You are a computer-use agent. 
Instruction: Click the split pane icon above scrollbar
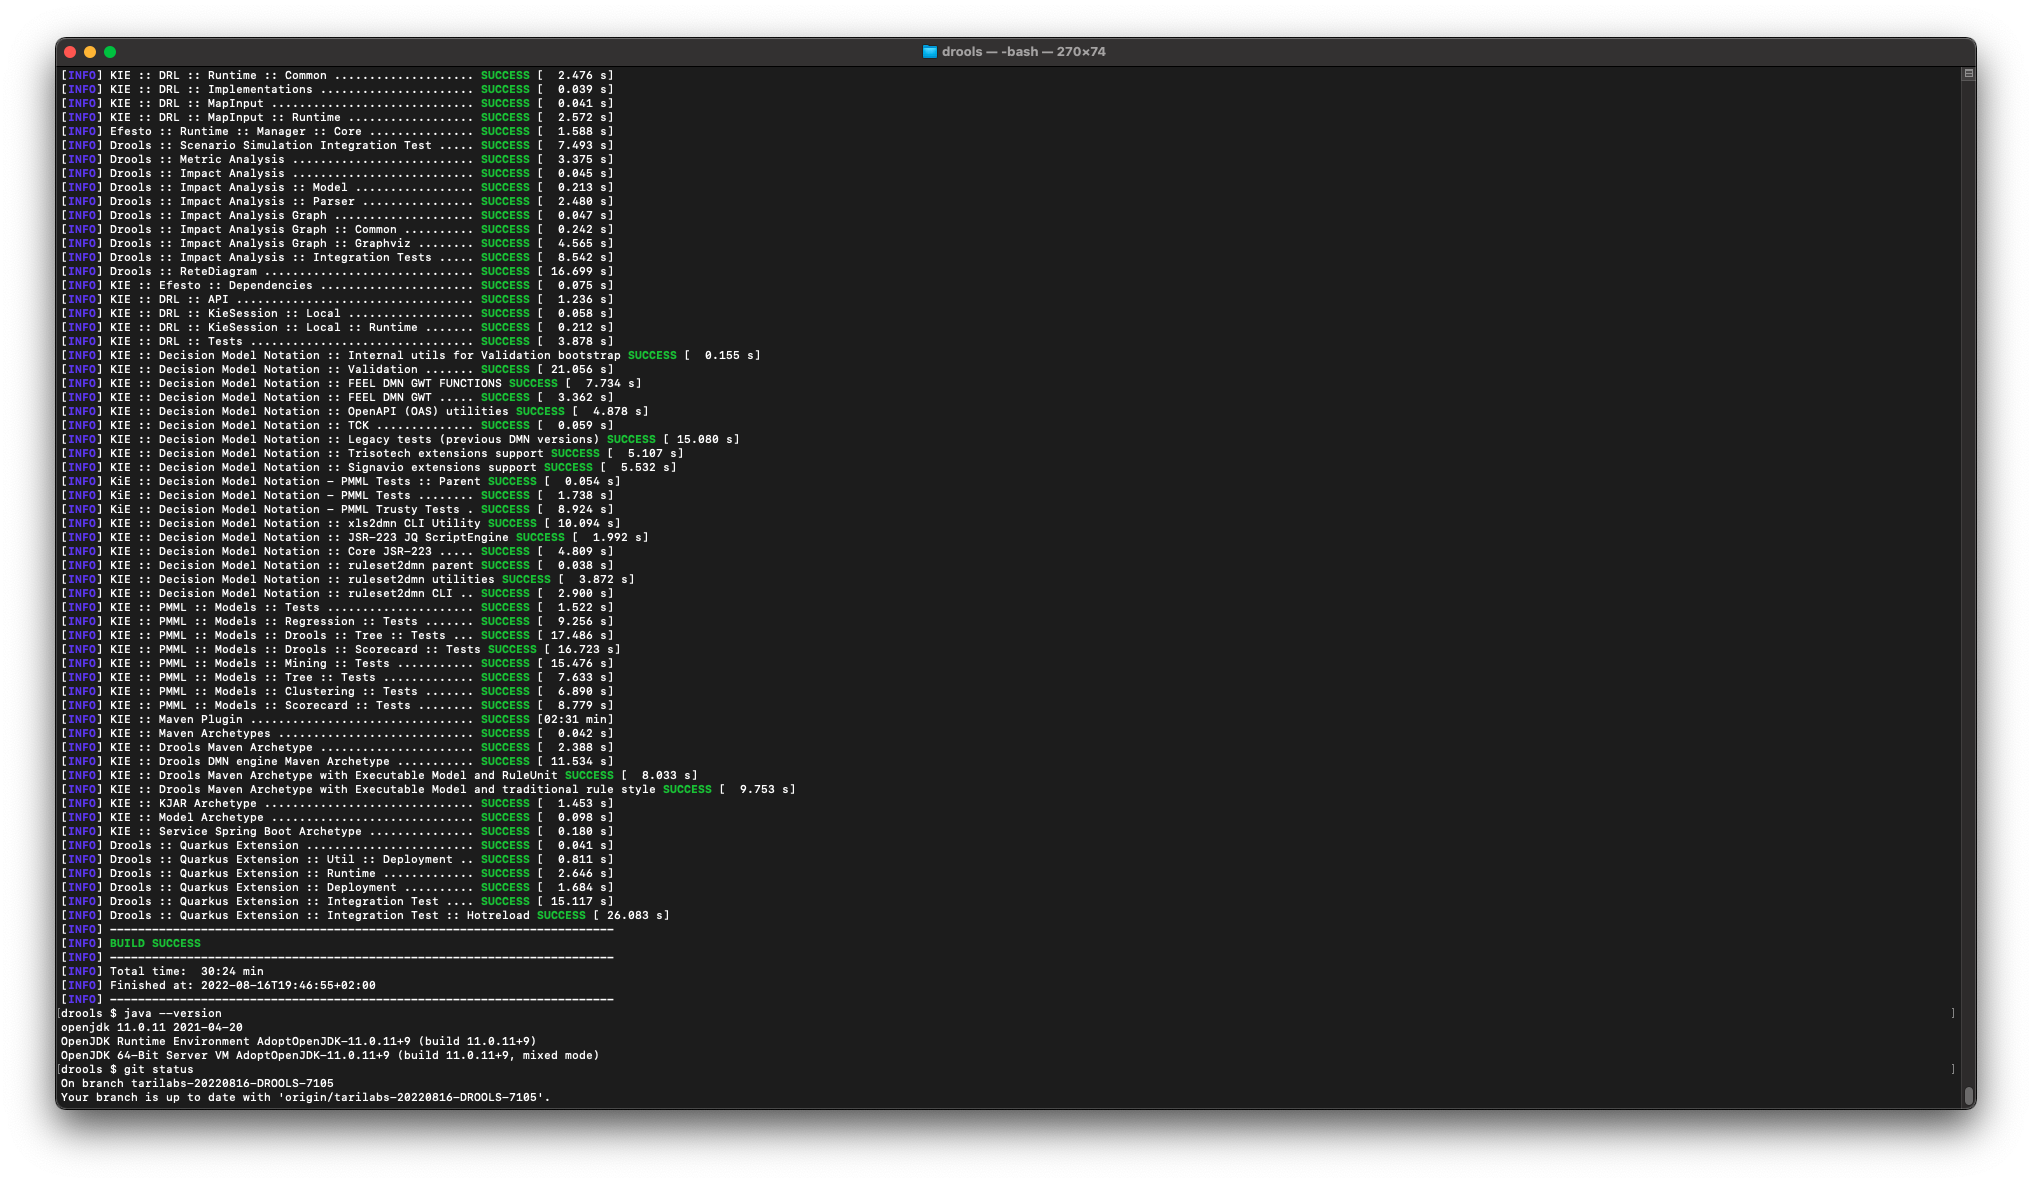(x=1968, y=74)
